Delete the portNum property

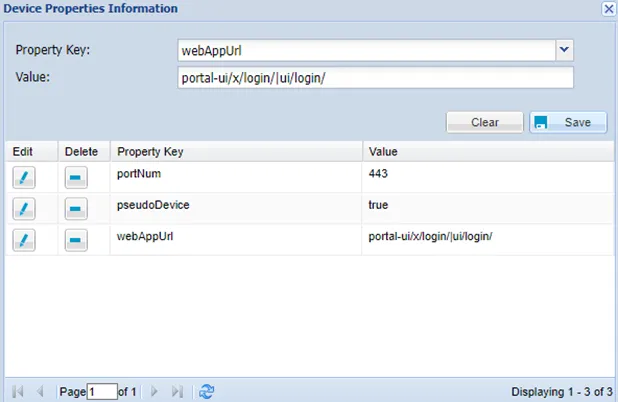[76, 177]
